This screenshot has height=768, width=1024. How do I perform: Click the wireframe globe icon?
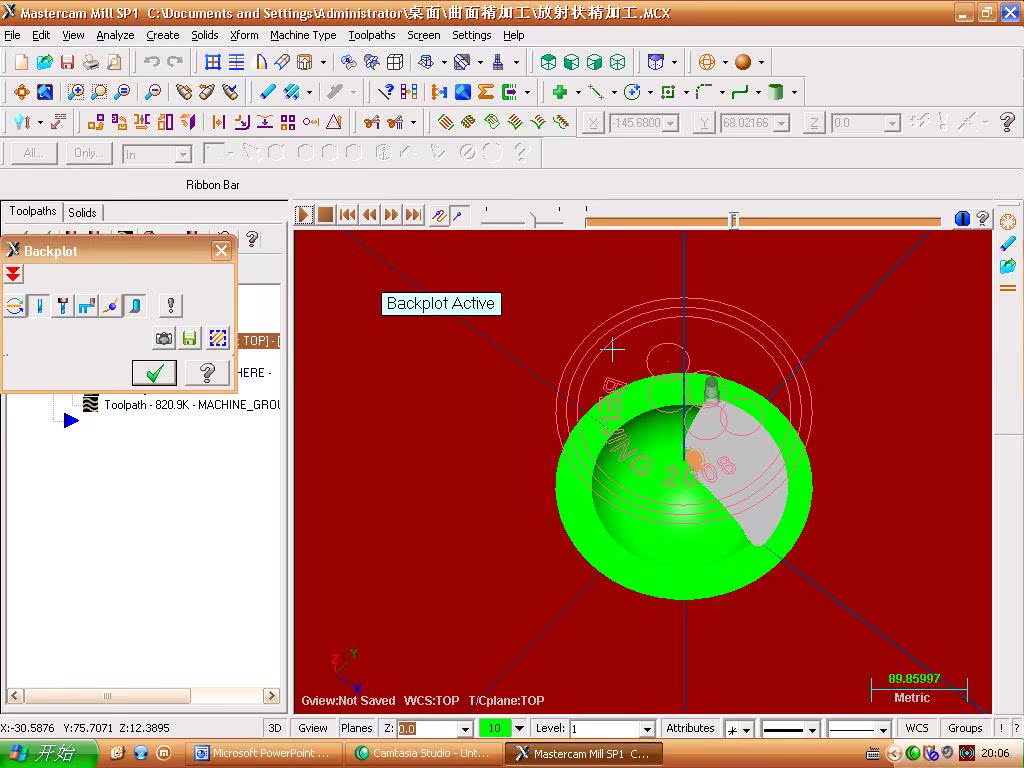[x=707, y=62]
